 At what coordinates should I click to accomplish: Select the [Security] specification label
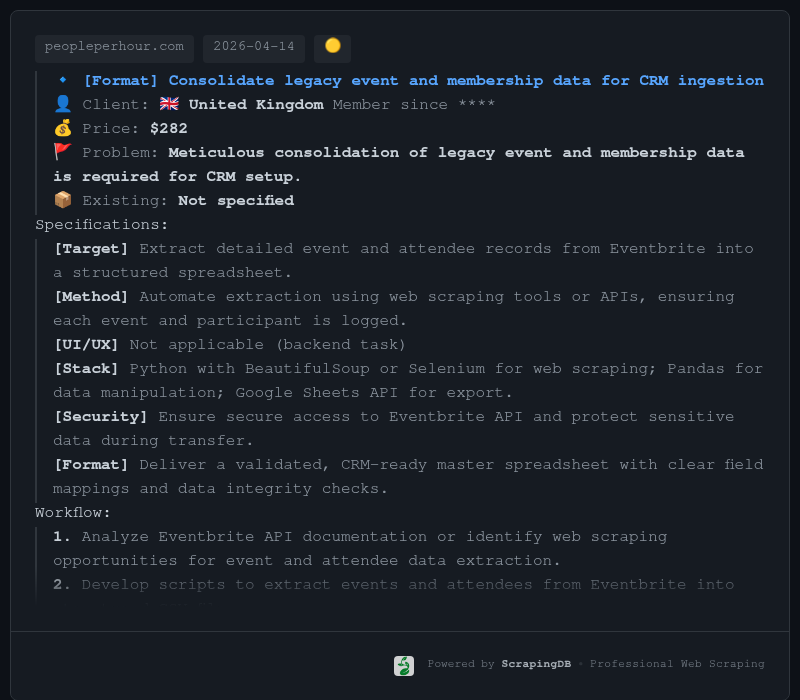click(x=100, y=416)
